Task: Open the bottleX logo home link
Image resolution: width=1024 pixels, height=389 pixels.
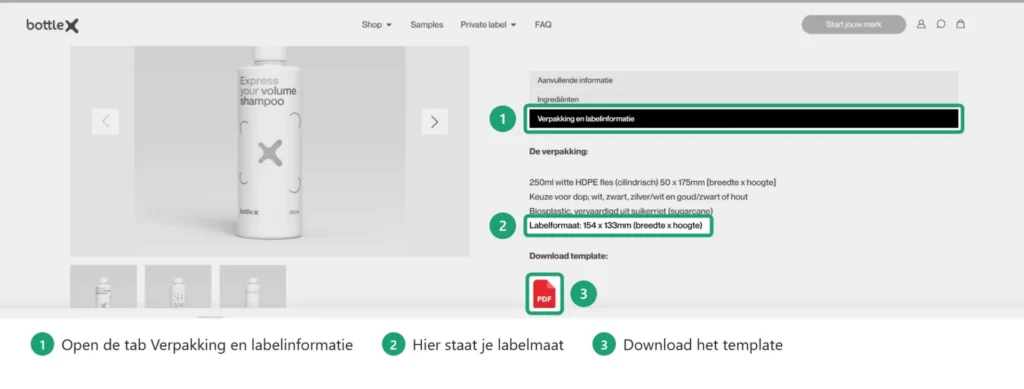Action: click(53, 25)
